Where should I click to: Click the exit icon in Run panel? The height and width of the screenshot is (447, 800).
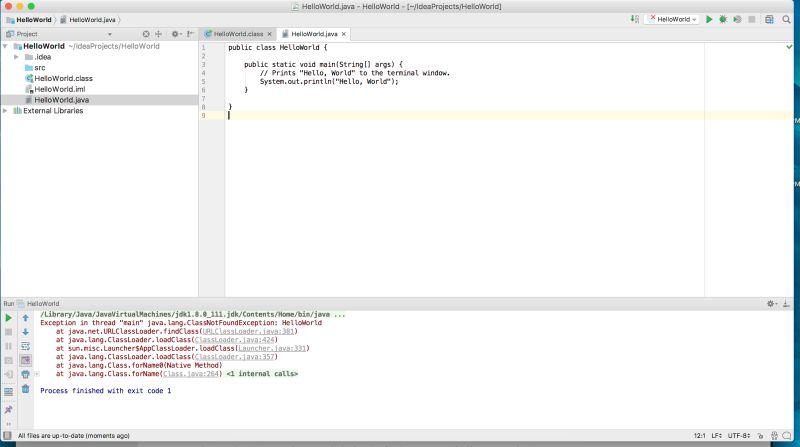pyautogui.click(x=8, y=375)
